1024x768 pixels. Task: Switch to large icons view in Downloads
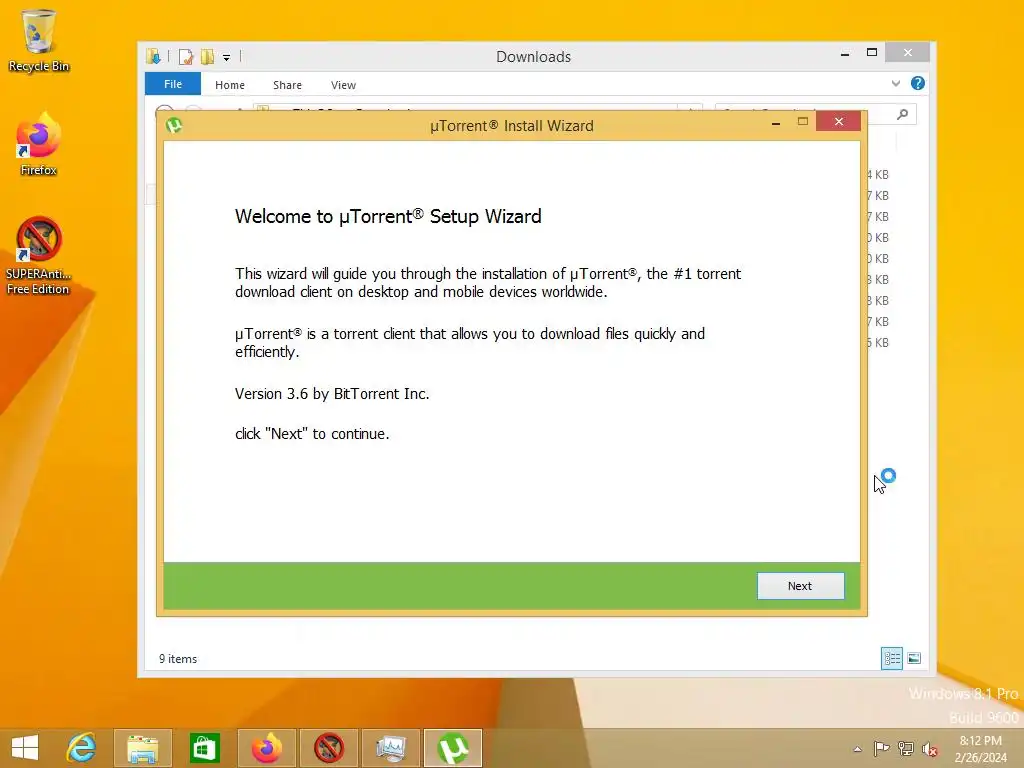[914, 658]
